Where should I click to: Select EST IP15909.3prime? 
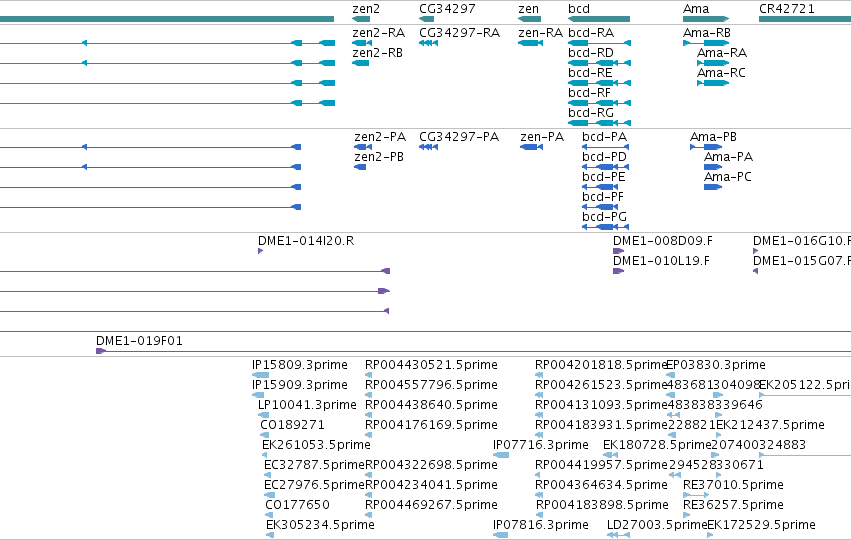pos(258,395)
